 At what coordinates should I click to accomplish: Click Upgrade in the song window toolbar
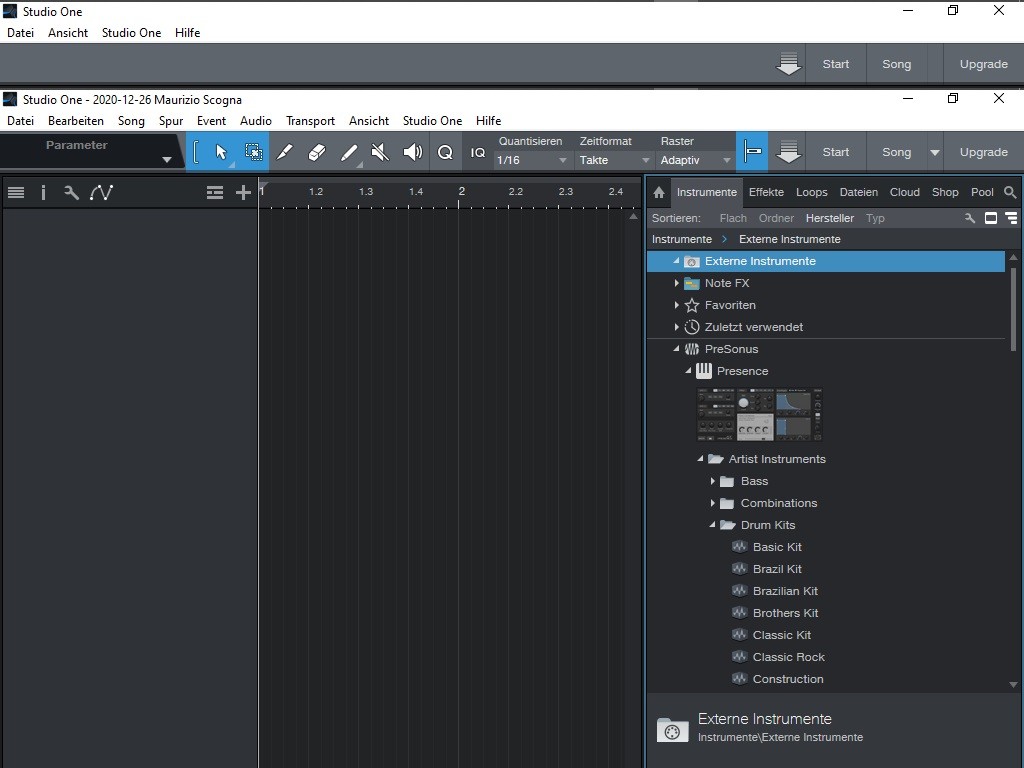tap(984, 152)
